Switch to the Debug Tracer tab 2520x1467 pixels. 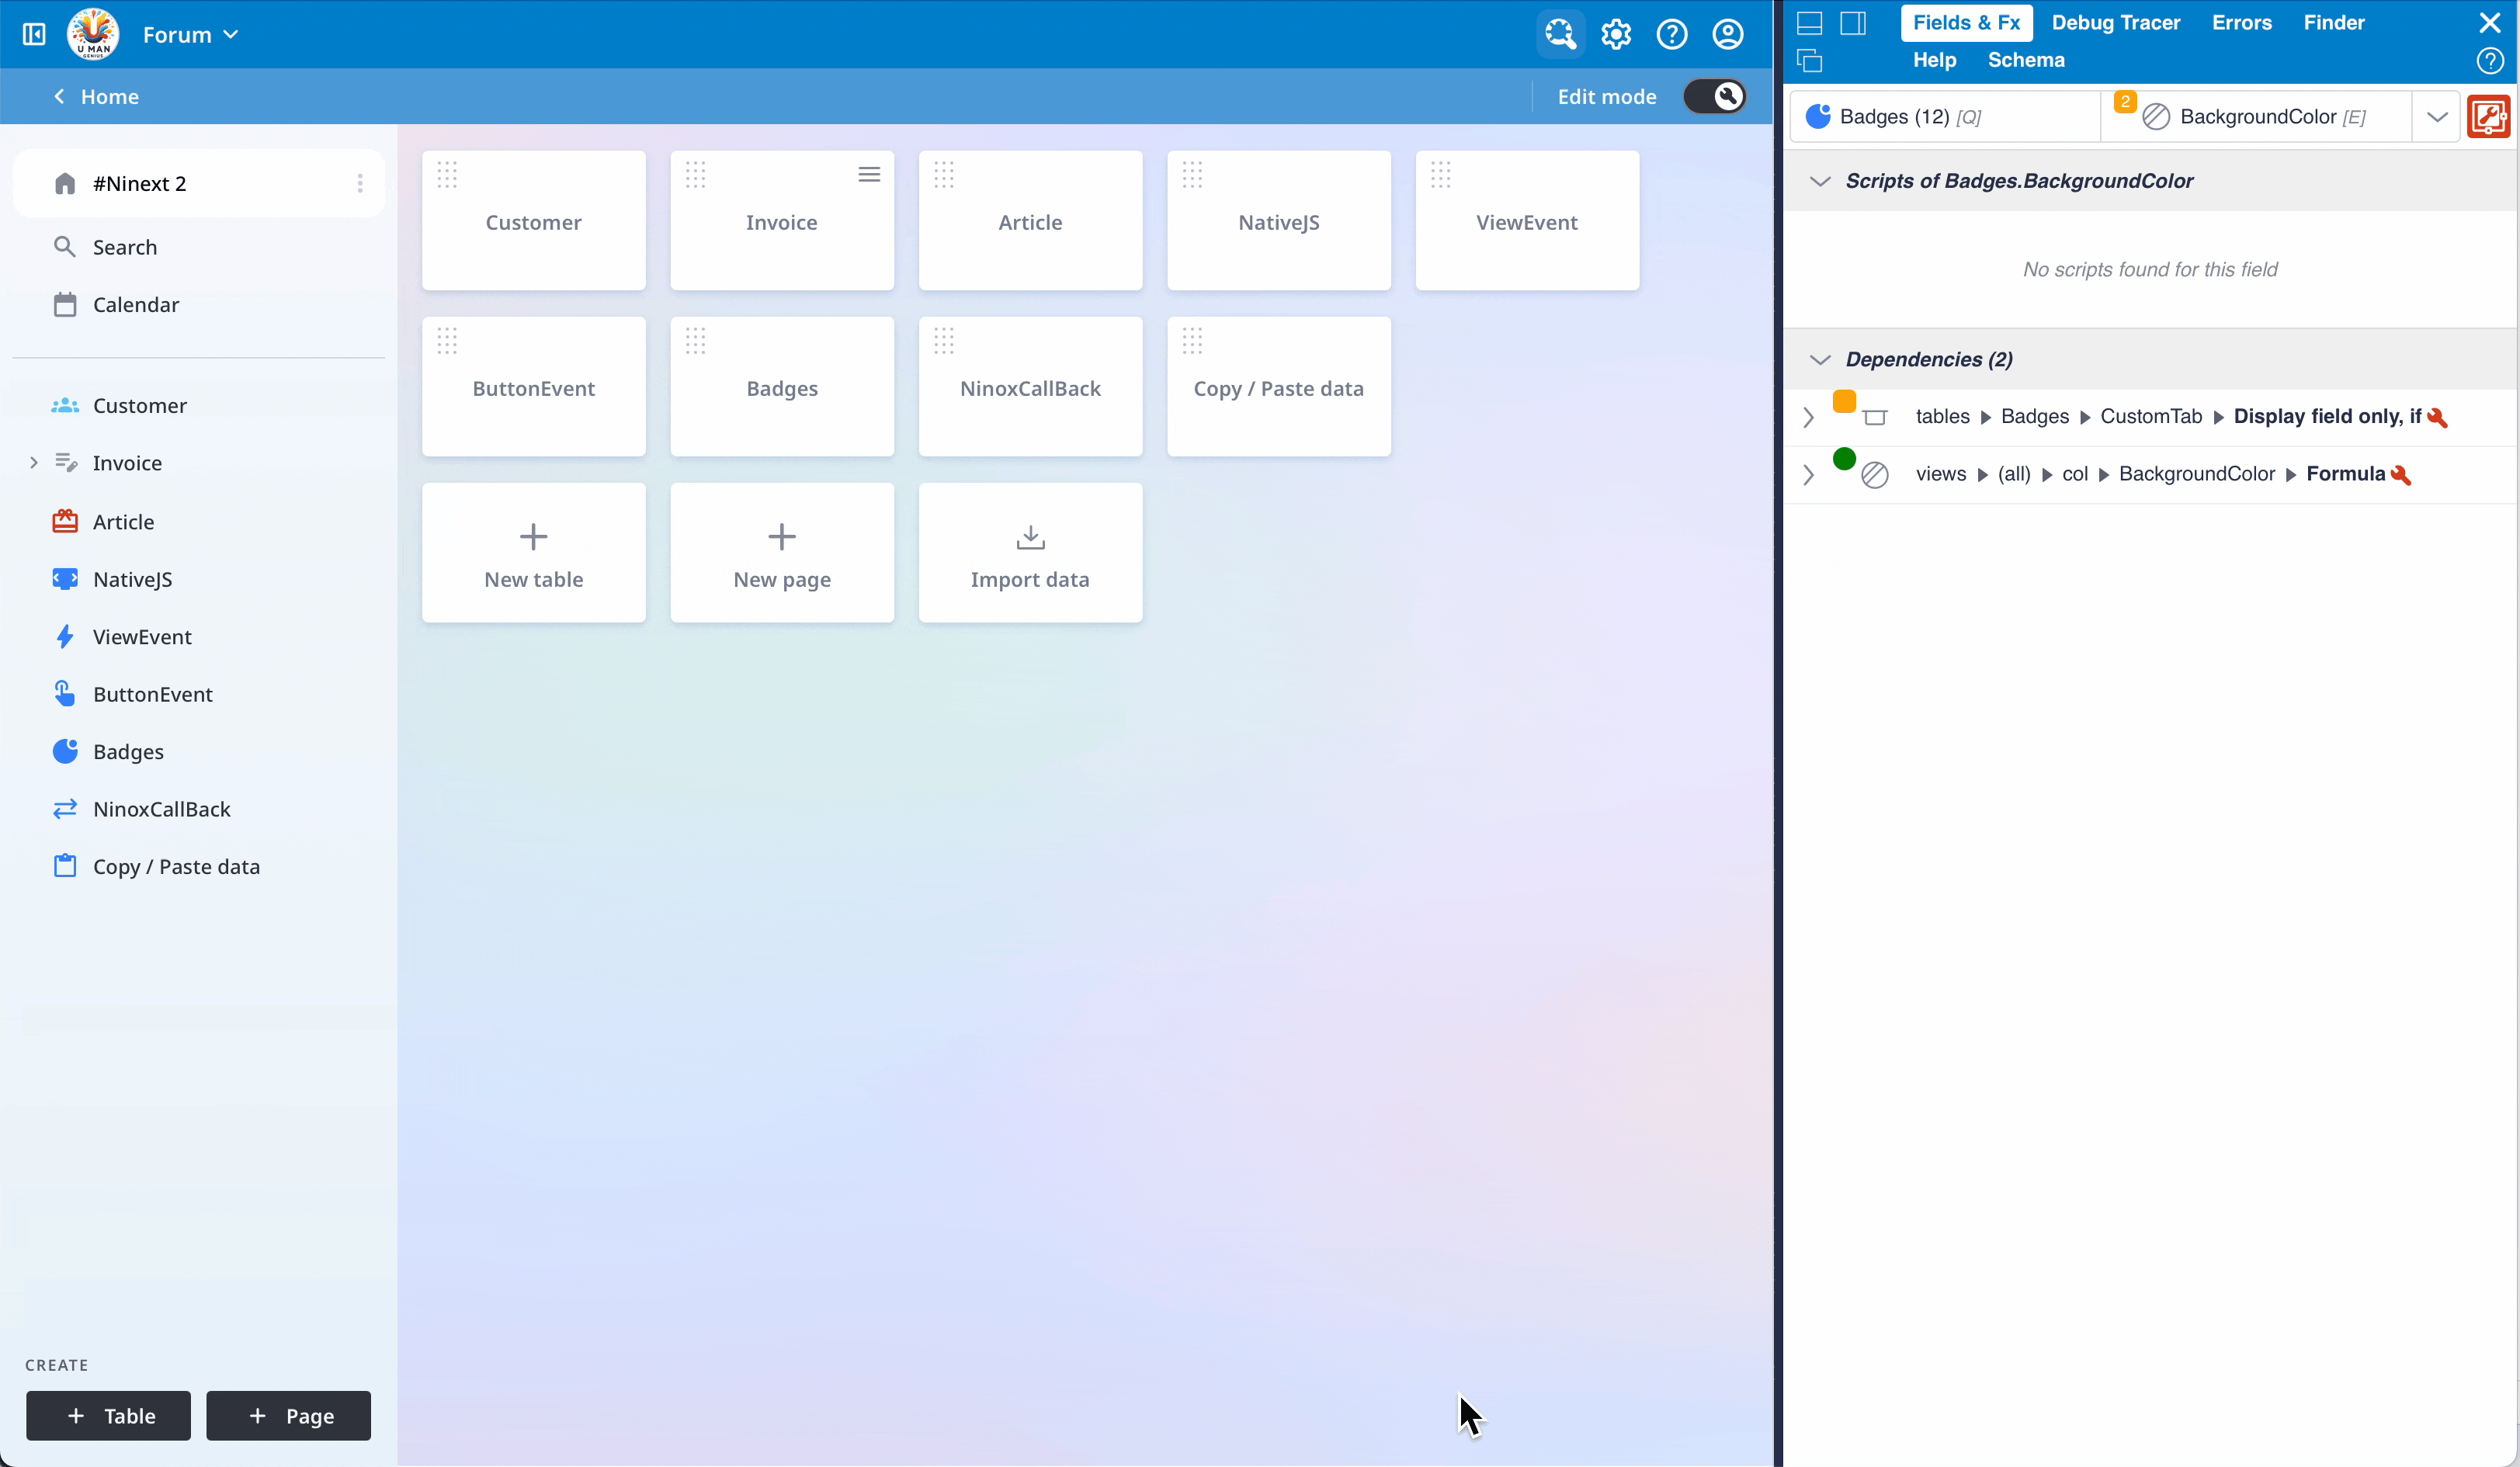pyautogui.click(x=2115, y=22)
